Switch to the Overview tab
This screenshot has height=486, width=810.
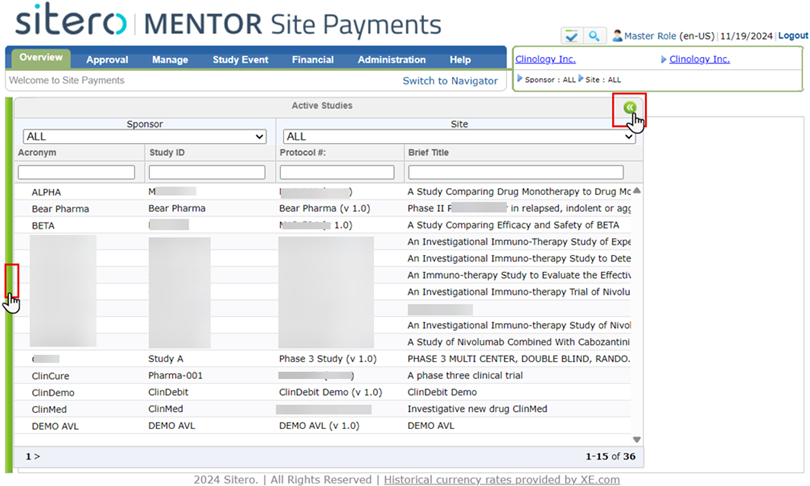[x=41, y=58]
